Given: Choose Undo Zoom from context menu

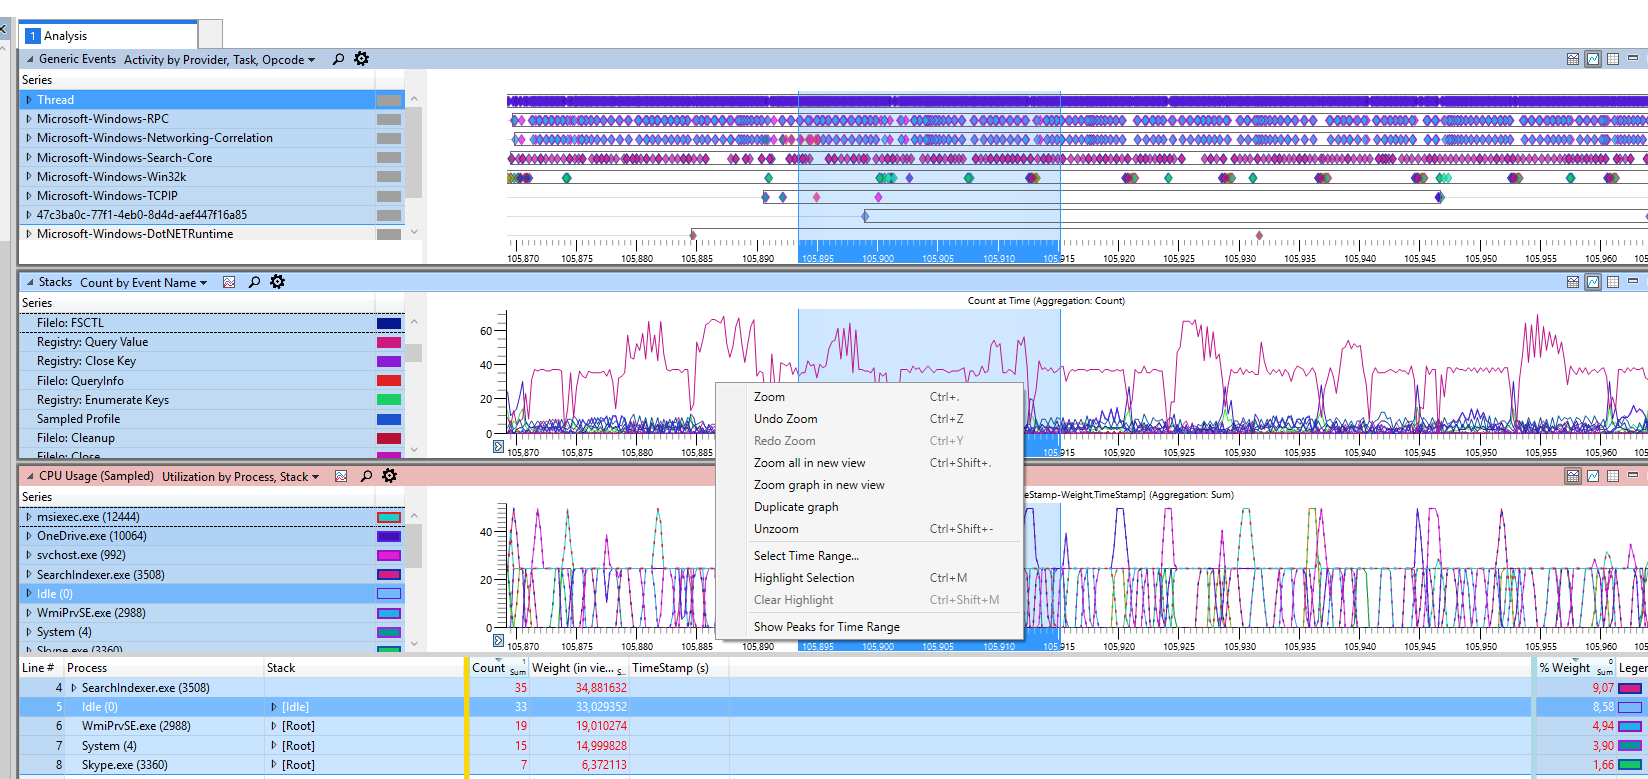Looking at the screenshot, I should [x=870, y=419].
